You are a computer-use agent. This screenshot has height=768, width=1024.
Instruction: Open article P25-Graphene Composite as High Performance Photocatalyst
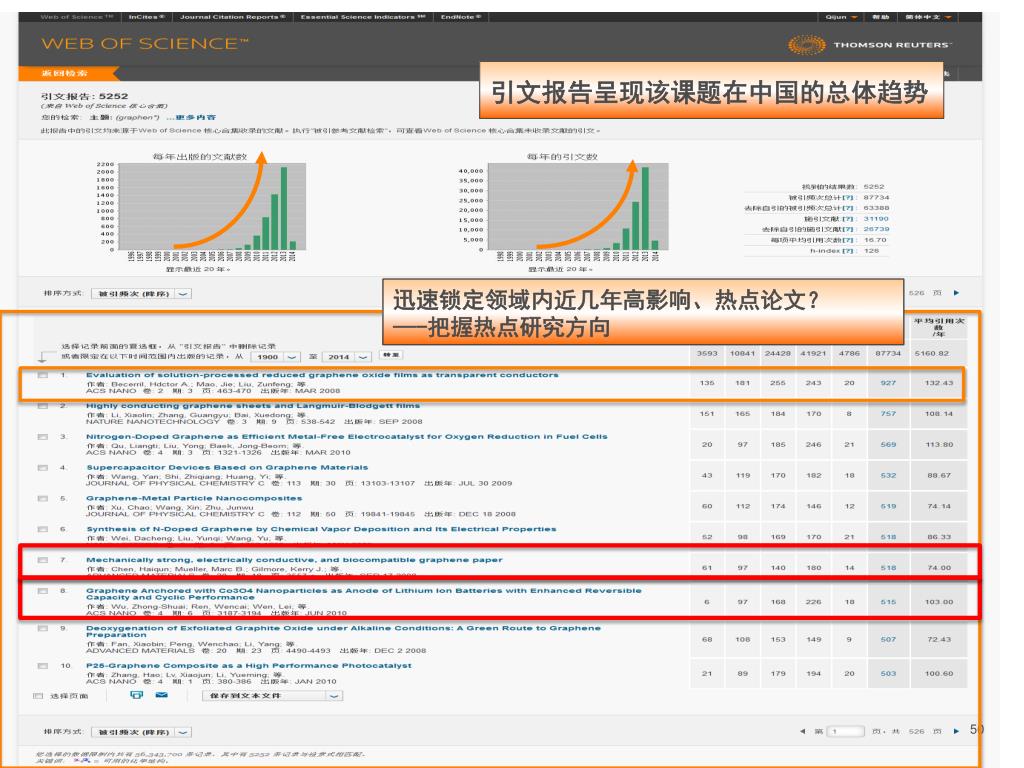point(249,665)
